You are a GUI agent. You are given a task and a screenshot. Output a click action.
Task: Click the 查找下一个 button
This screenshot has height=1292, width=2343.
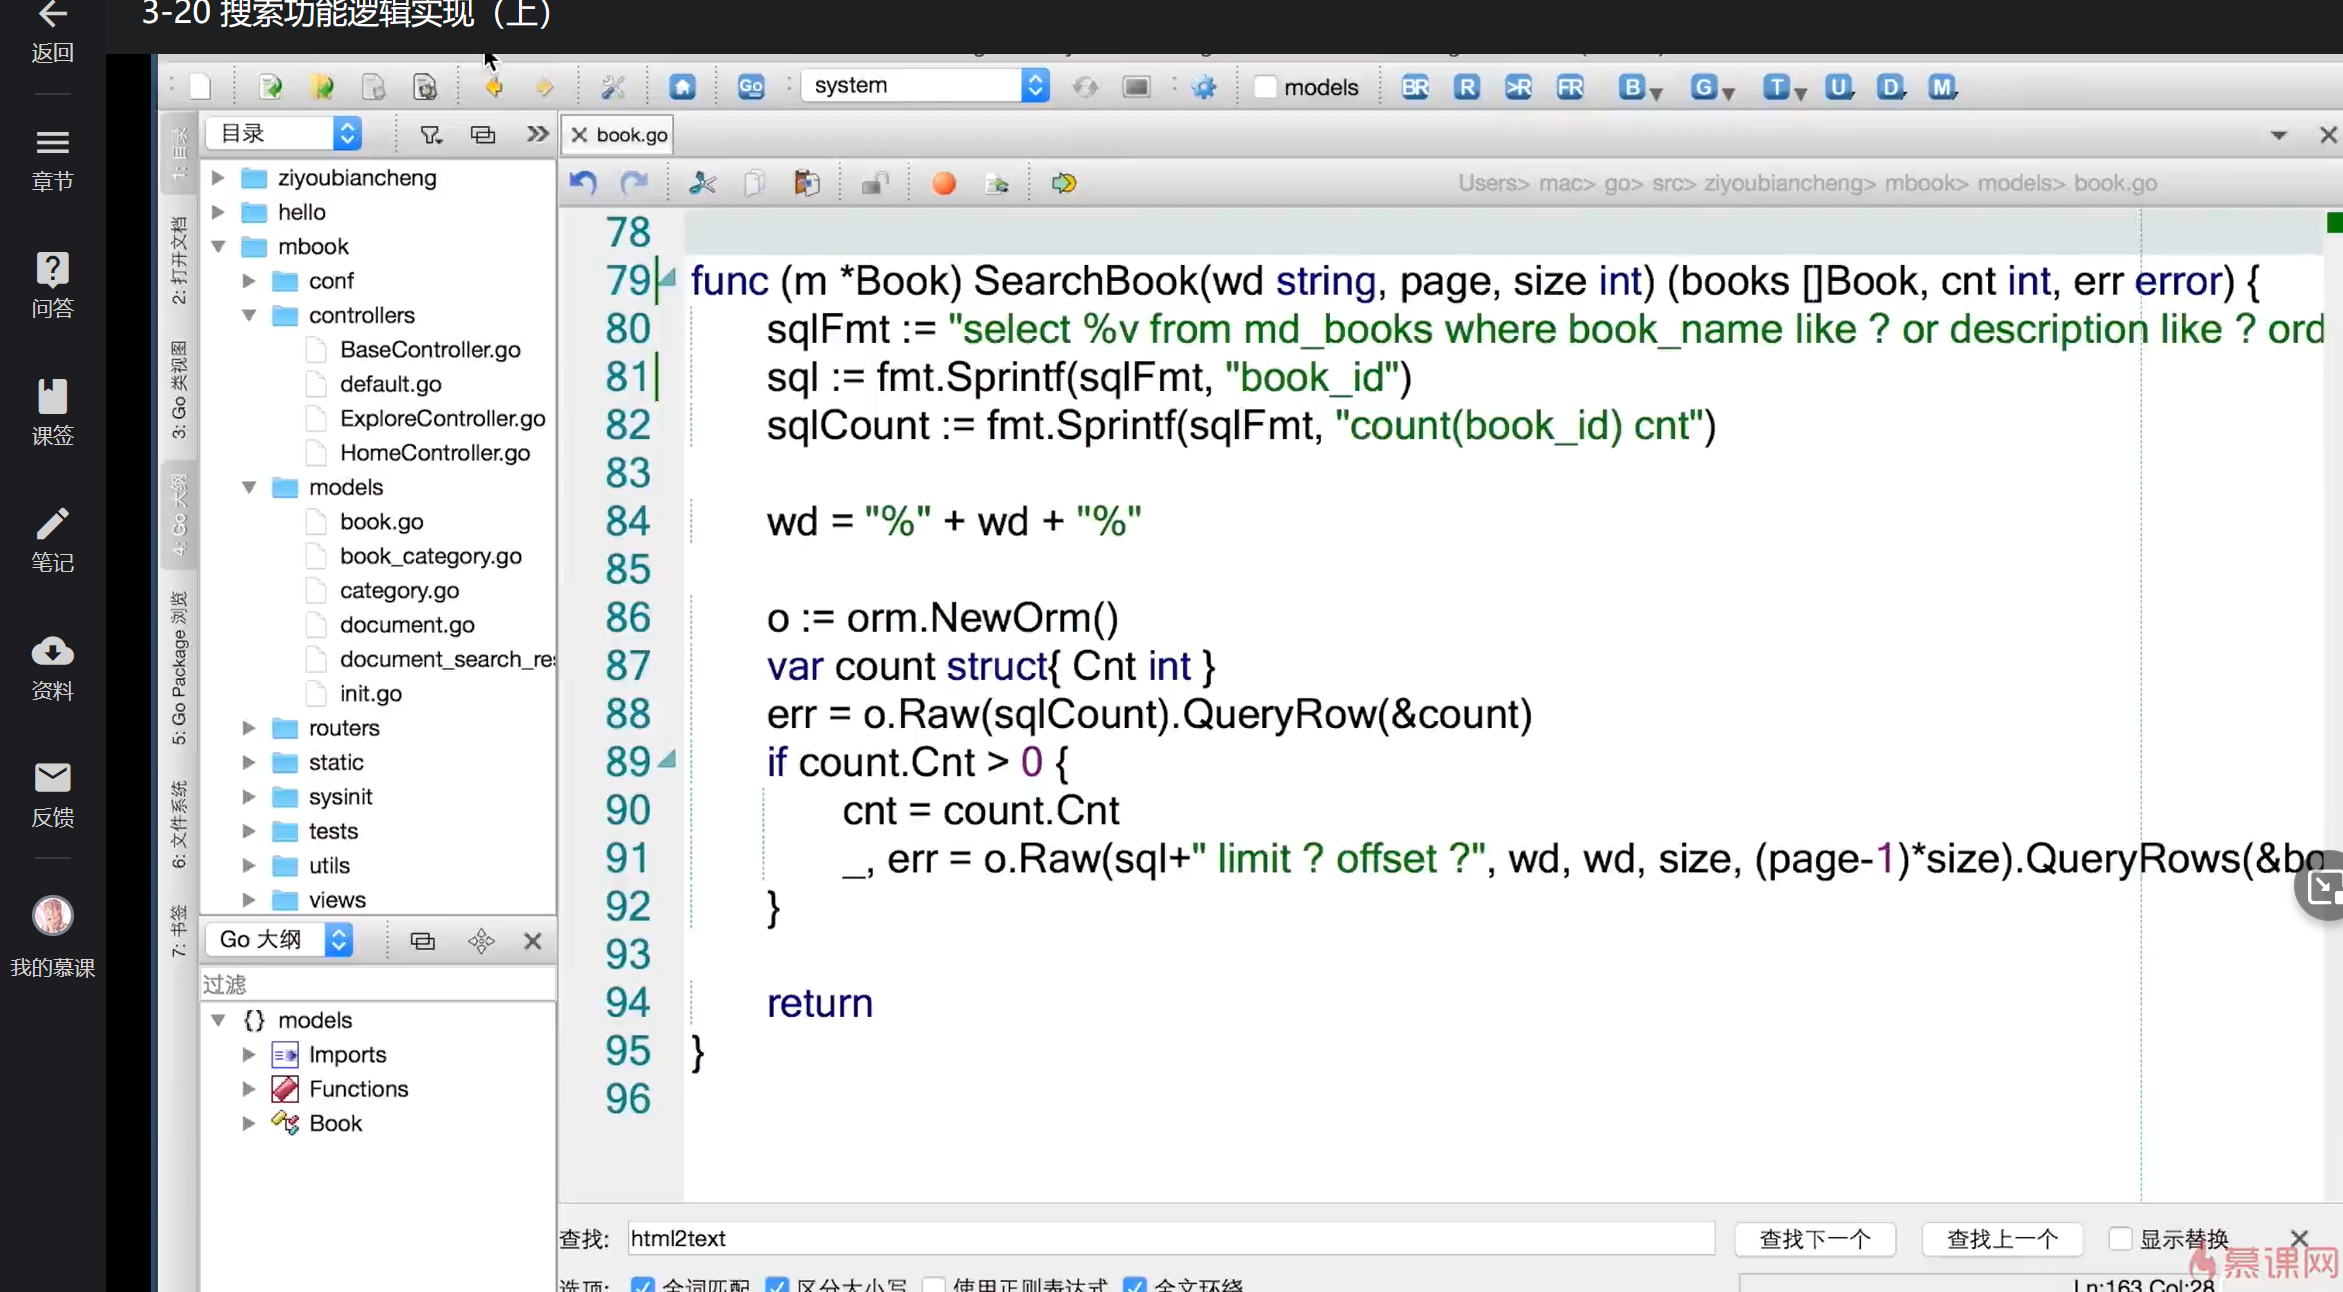click(x=1814, y=1238)
